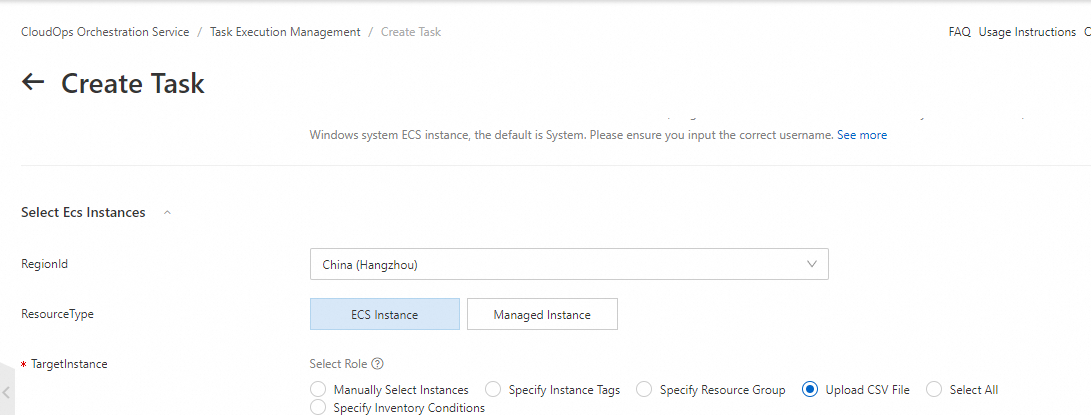Screen dimensions: 1091x415
Task: Go to CloudOps Orchestration Service breadcrumb
Action: tap(105, 32)
